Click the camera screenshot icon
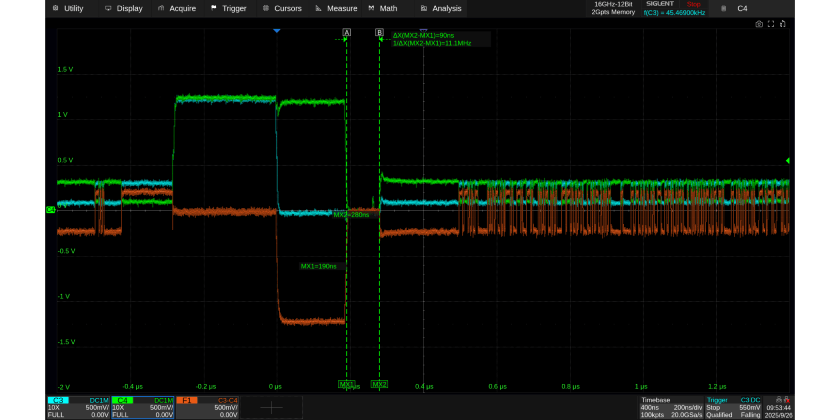The height and width of the screenshot is (420, 840). point(759,24)
